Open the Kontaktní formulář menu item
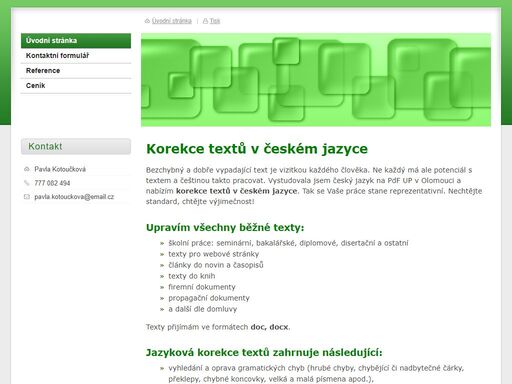 tap(76, 56)
